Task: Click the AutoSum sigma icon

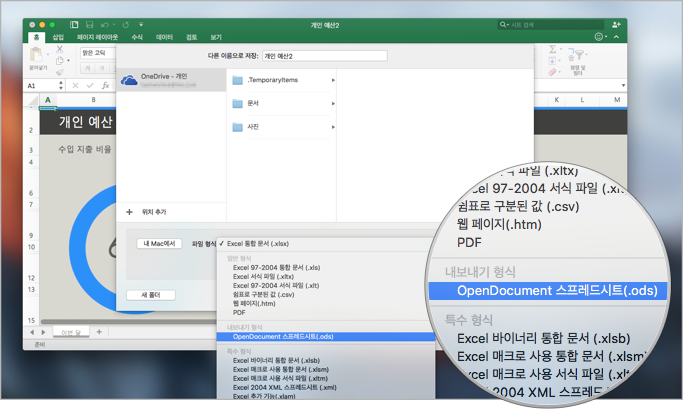Action: pos(552,49)
